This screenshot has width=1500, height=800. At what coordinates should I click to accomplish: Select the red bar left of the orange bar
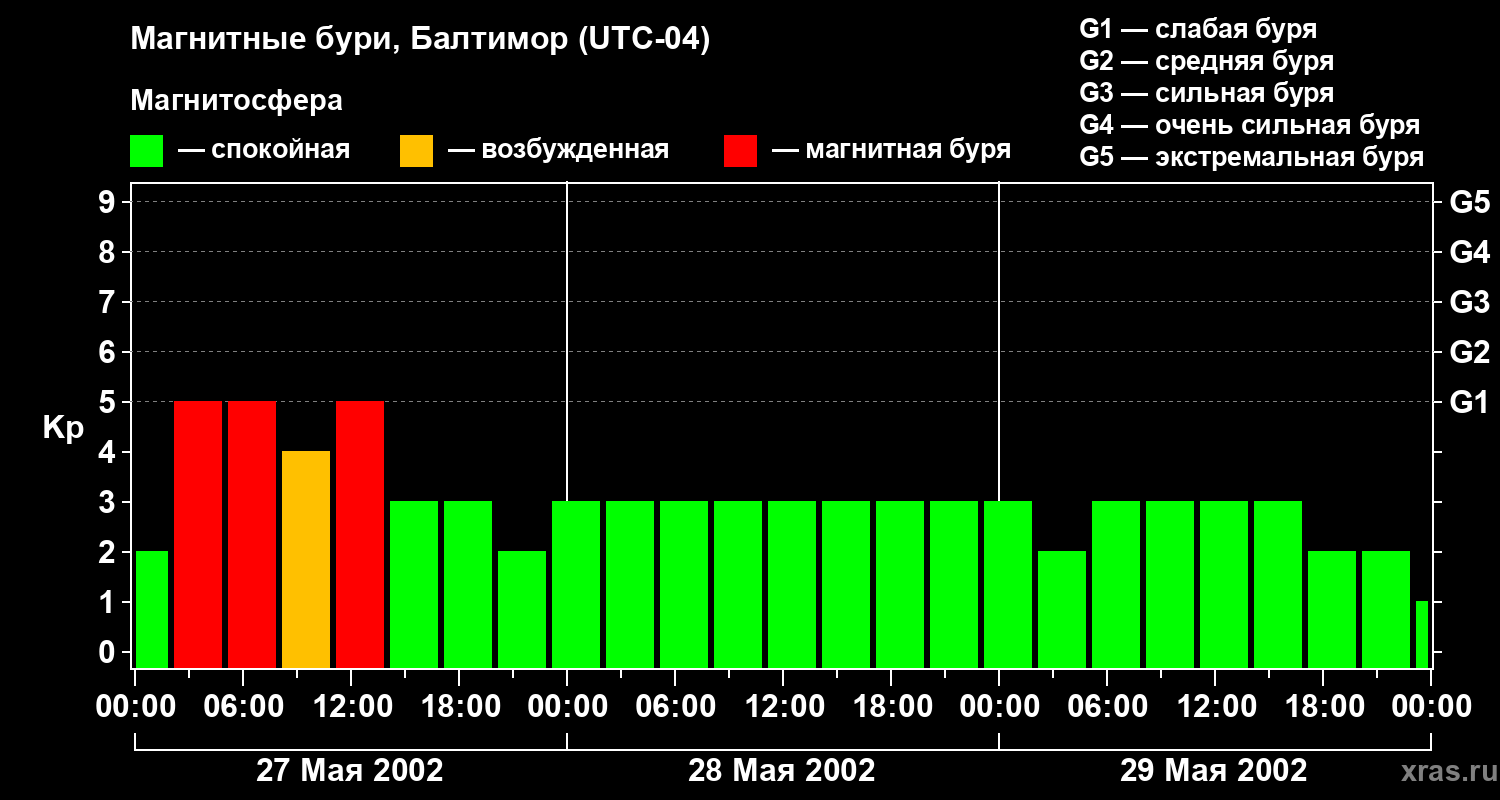coord(252,534)
